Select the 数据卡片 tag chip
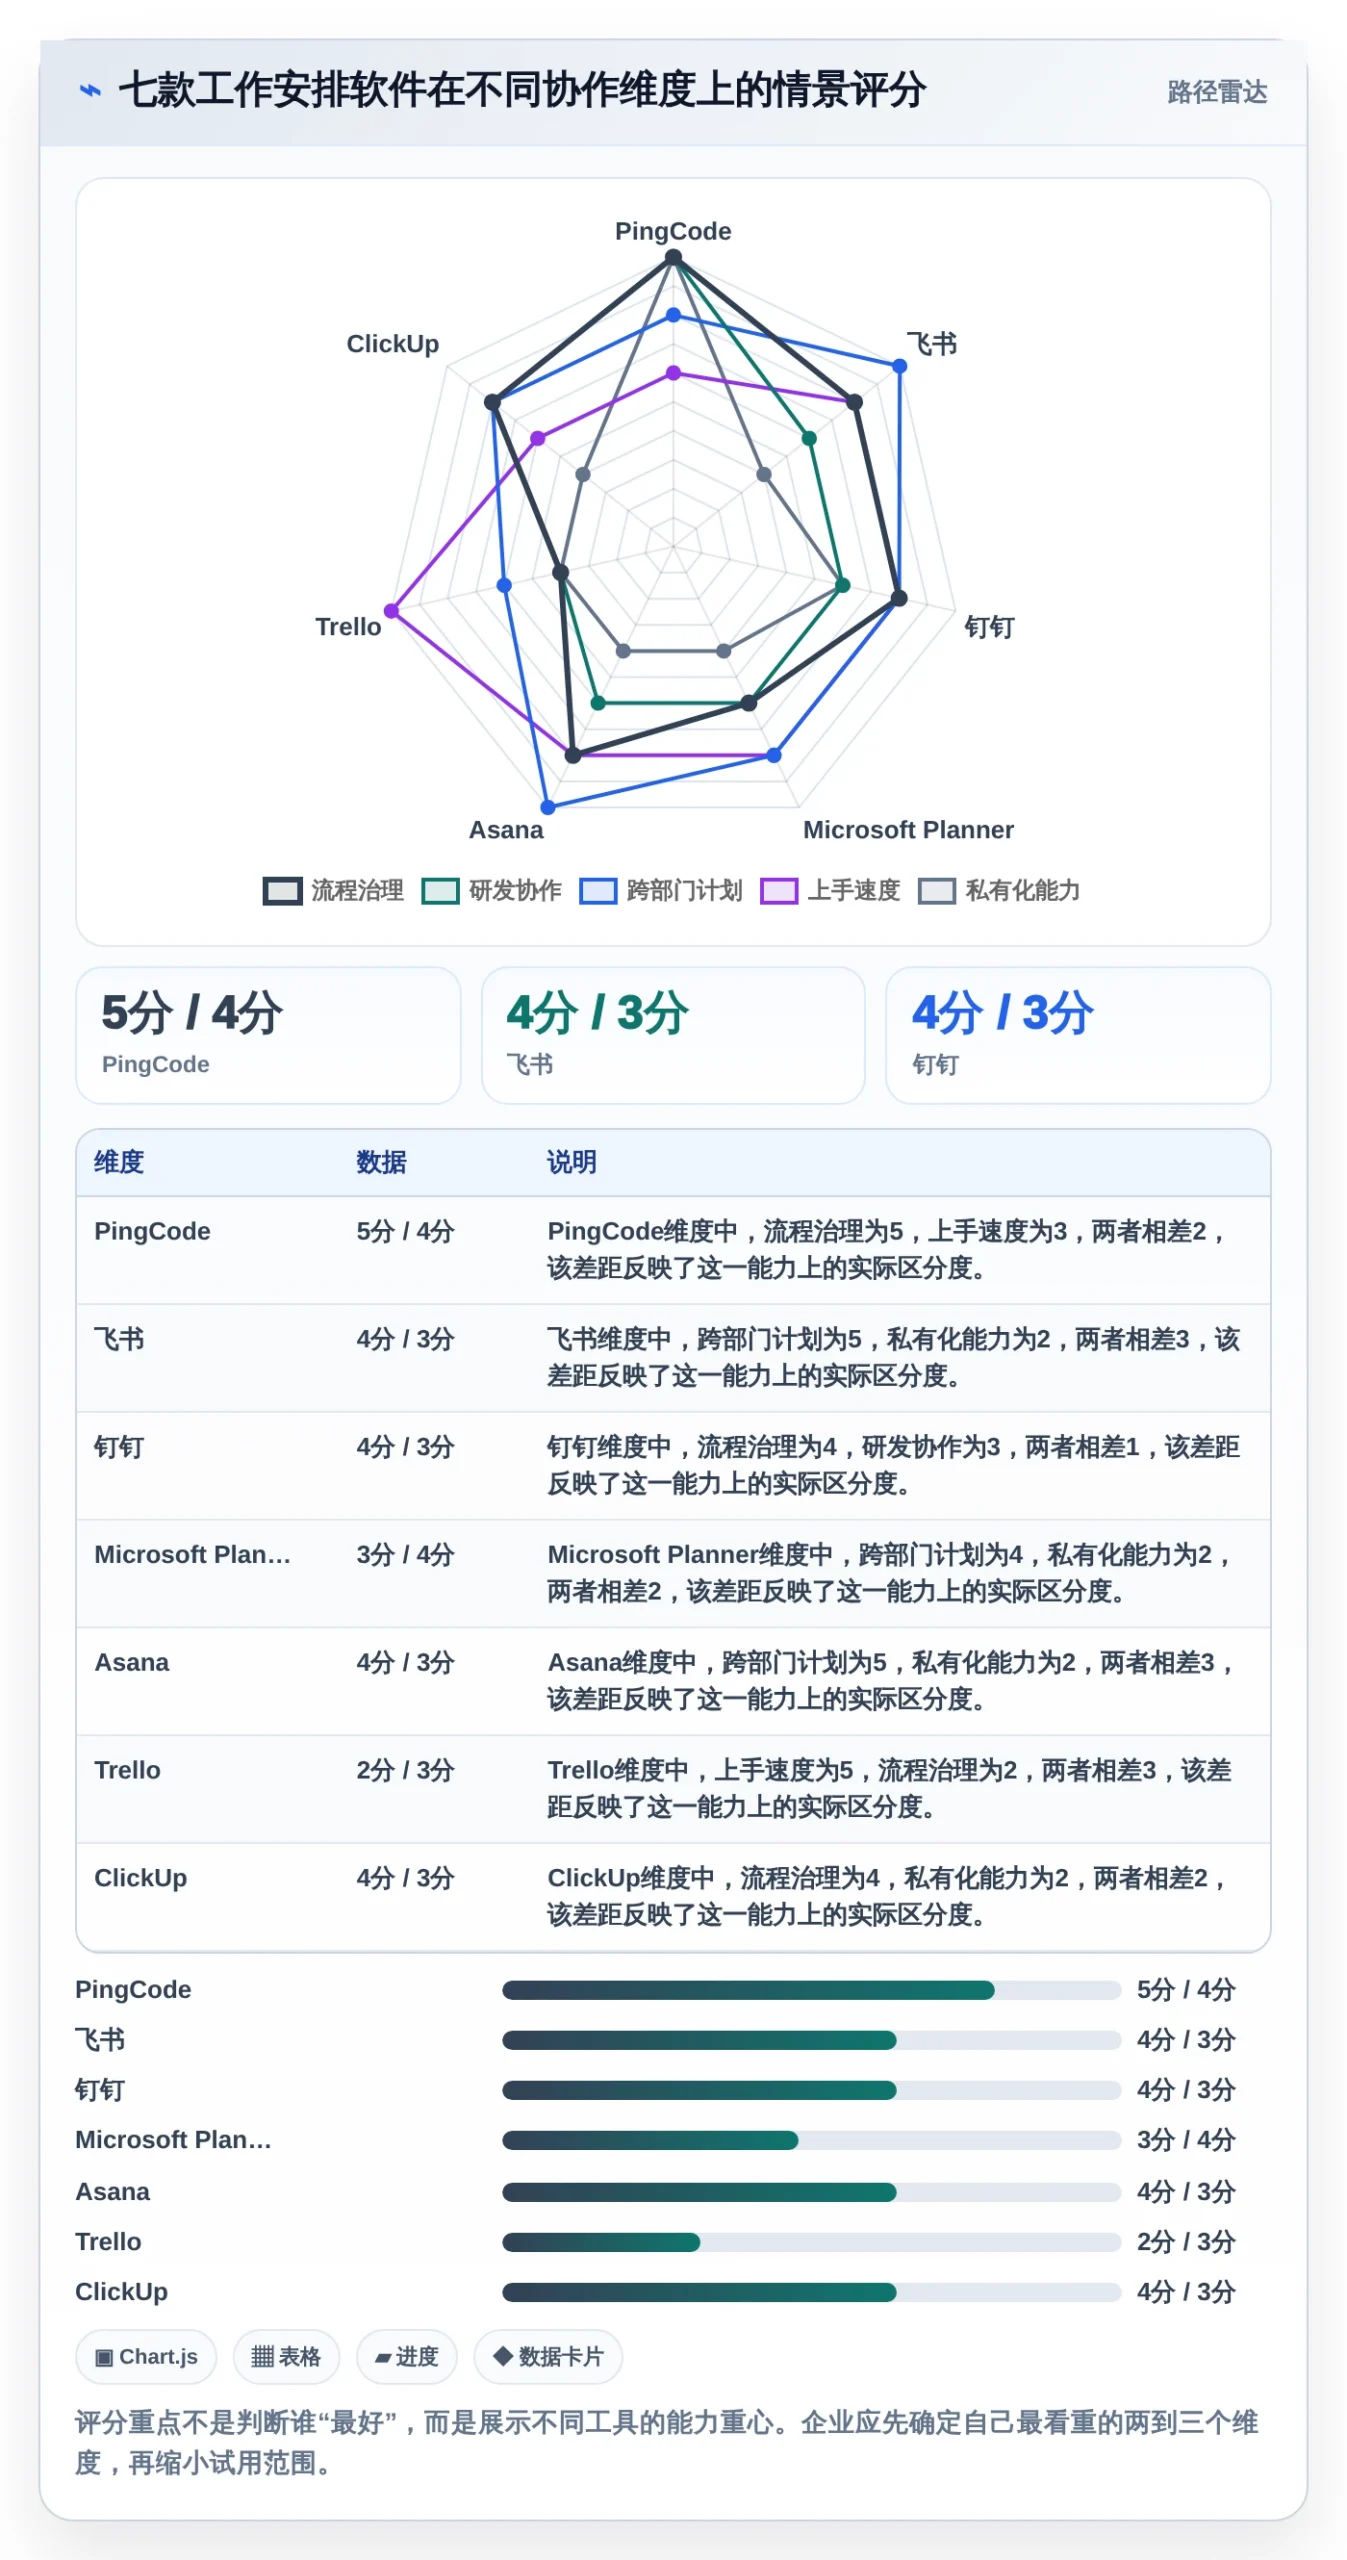Screen dimensions: 1347x2560 pos(548,2356)
